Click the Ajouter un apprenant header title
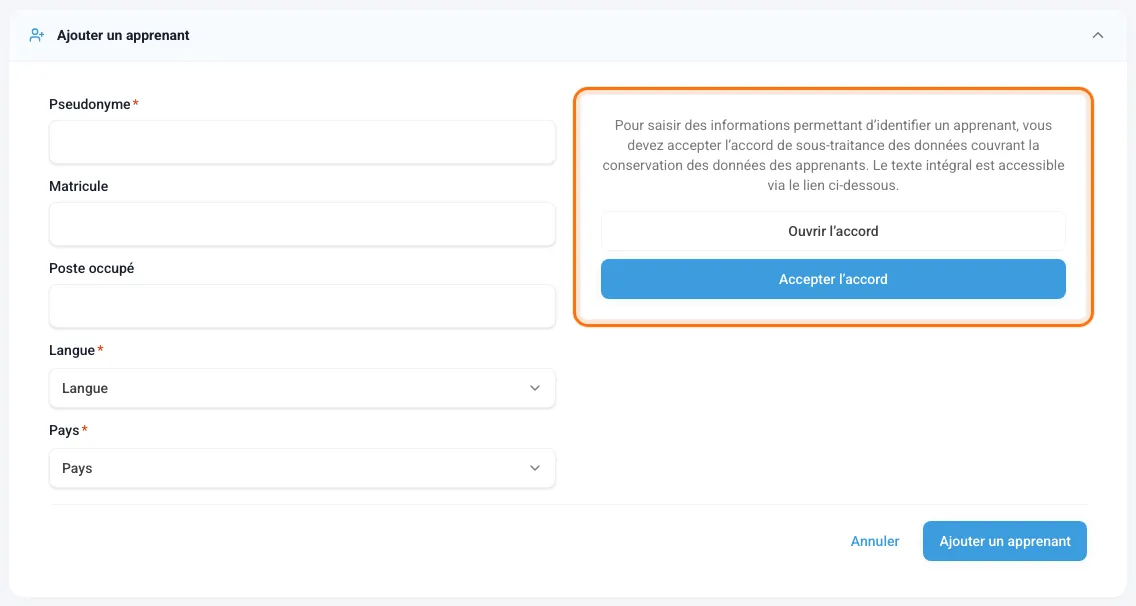 [x=123, y=35]
